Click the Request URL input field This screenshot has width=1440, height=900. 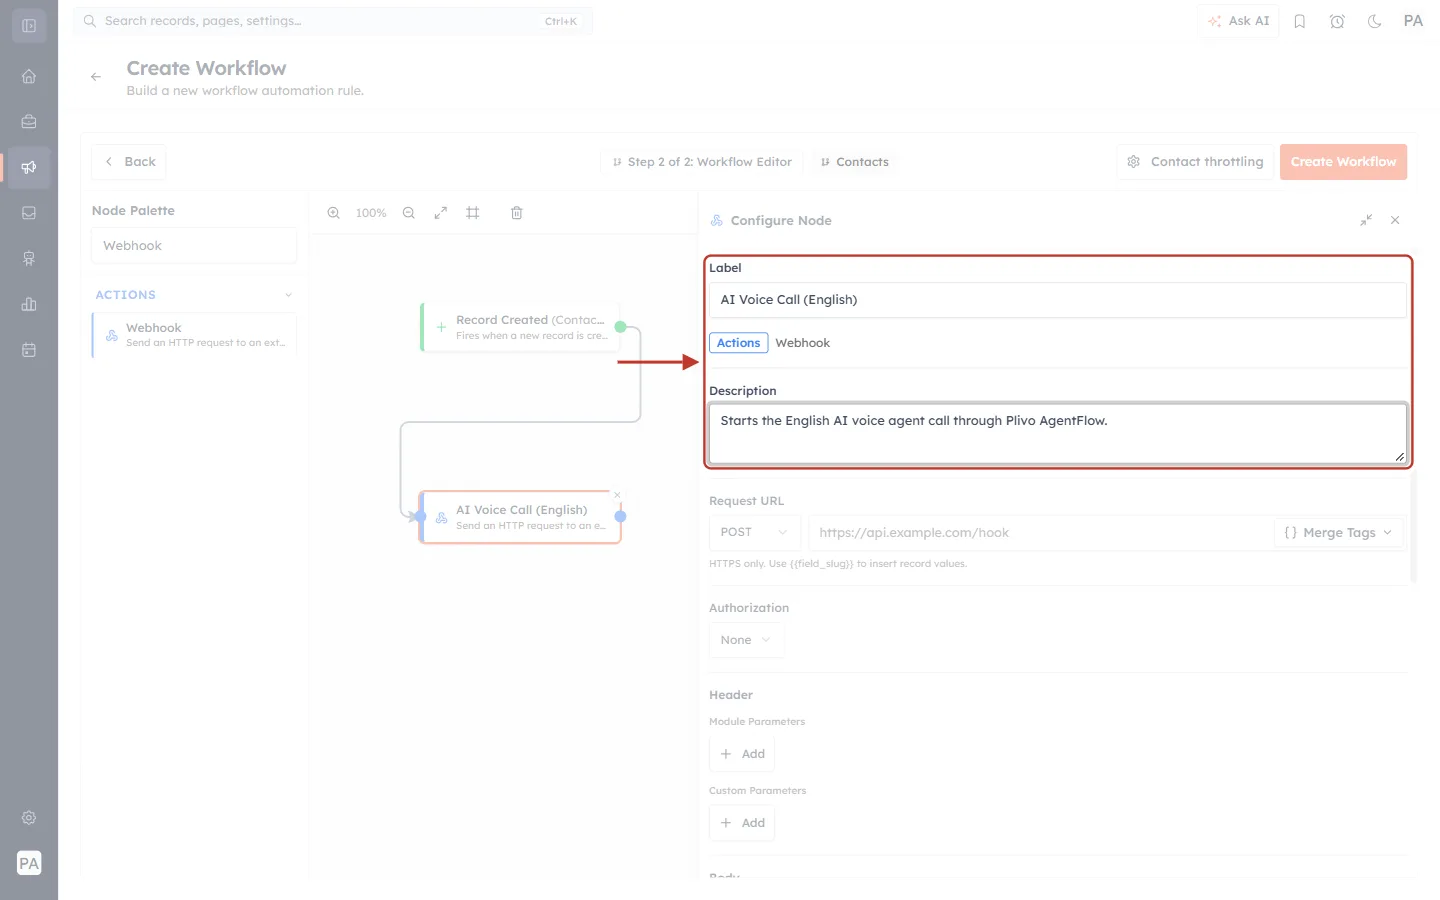pyautogui.click(x=1040, y=533)
